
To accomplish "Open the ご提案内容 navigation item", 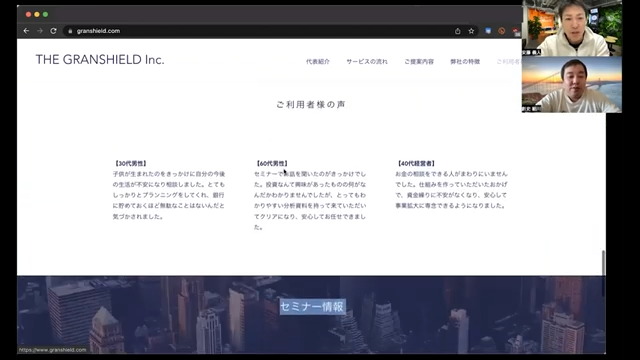I will (x=419, y=62).
